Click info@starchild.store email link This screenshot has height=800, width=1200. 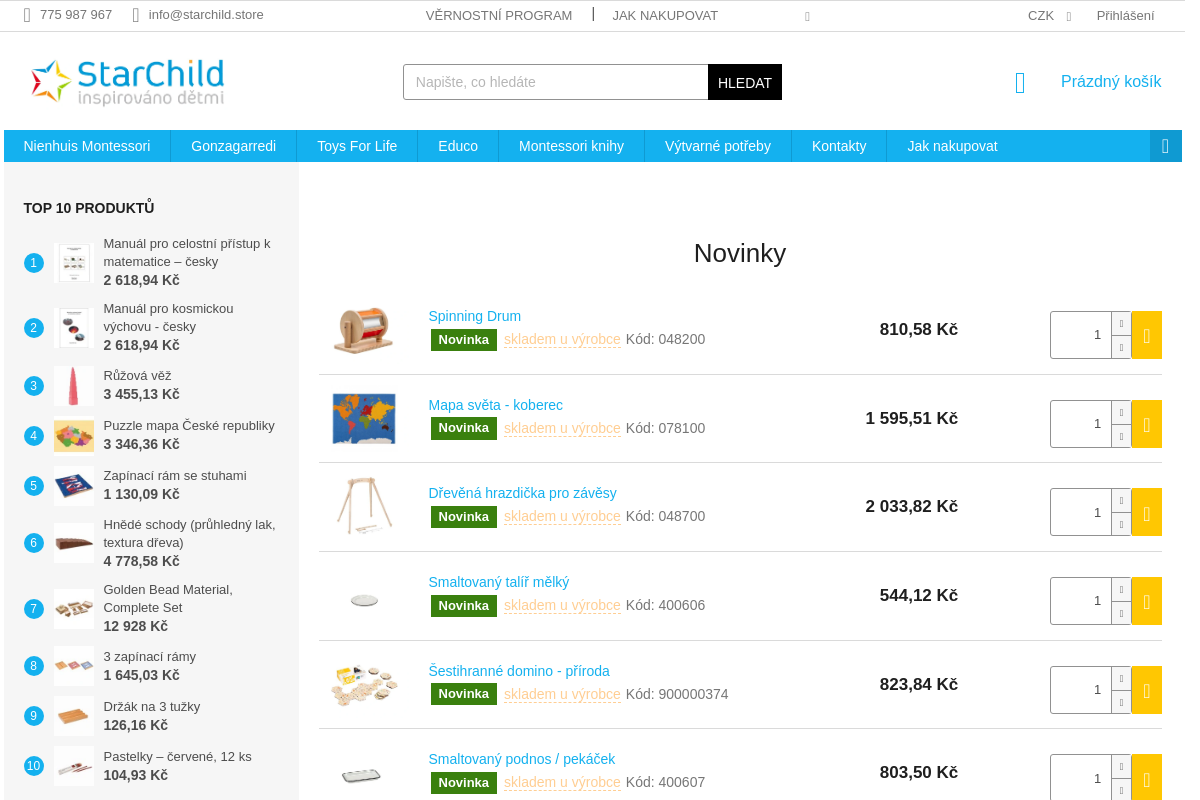click(x=206, y=15)
